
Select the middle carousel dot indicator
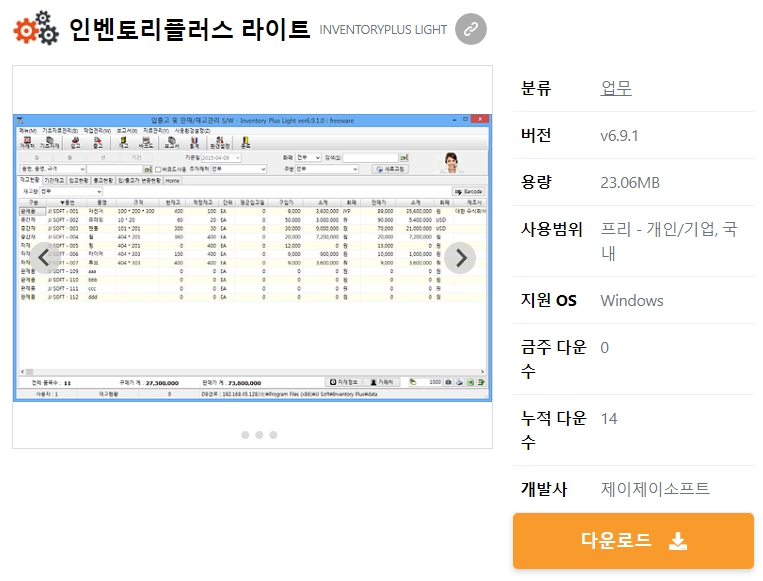point(259,435)
